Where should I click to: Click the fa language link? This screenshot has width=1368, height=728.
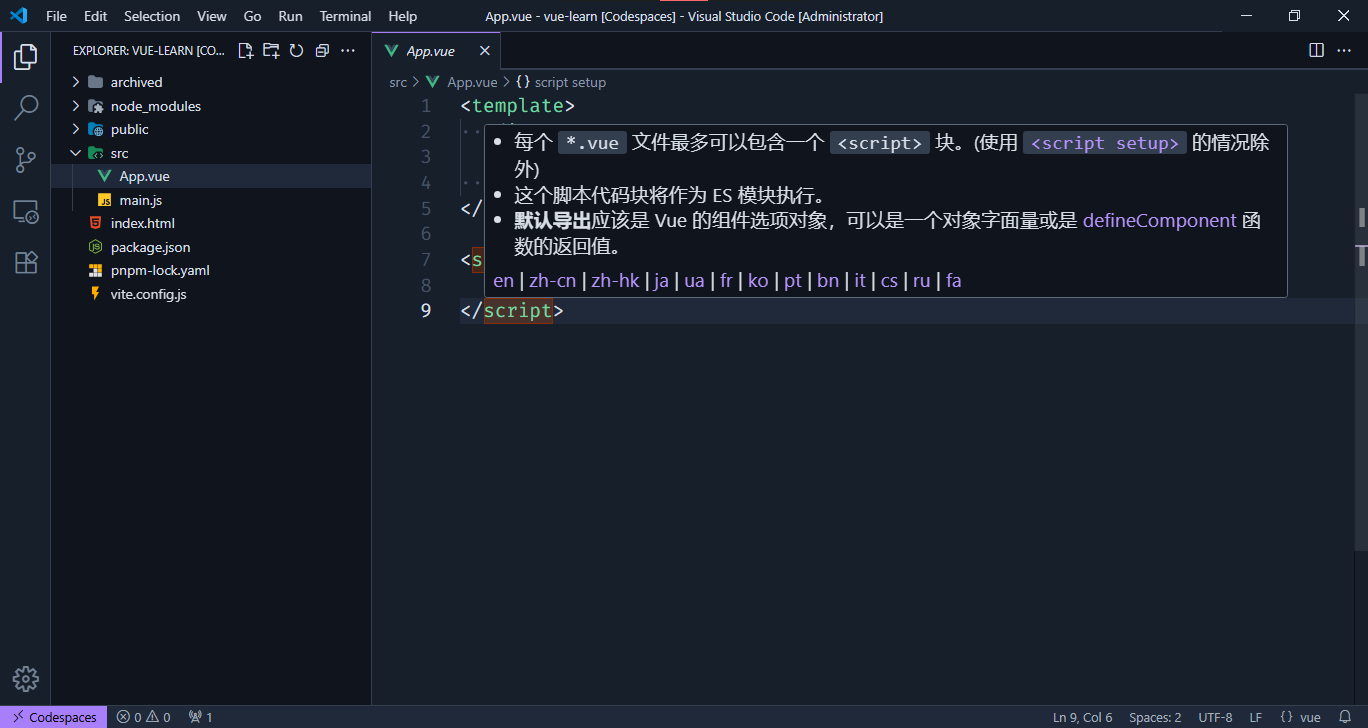click(x=954, y=280)
